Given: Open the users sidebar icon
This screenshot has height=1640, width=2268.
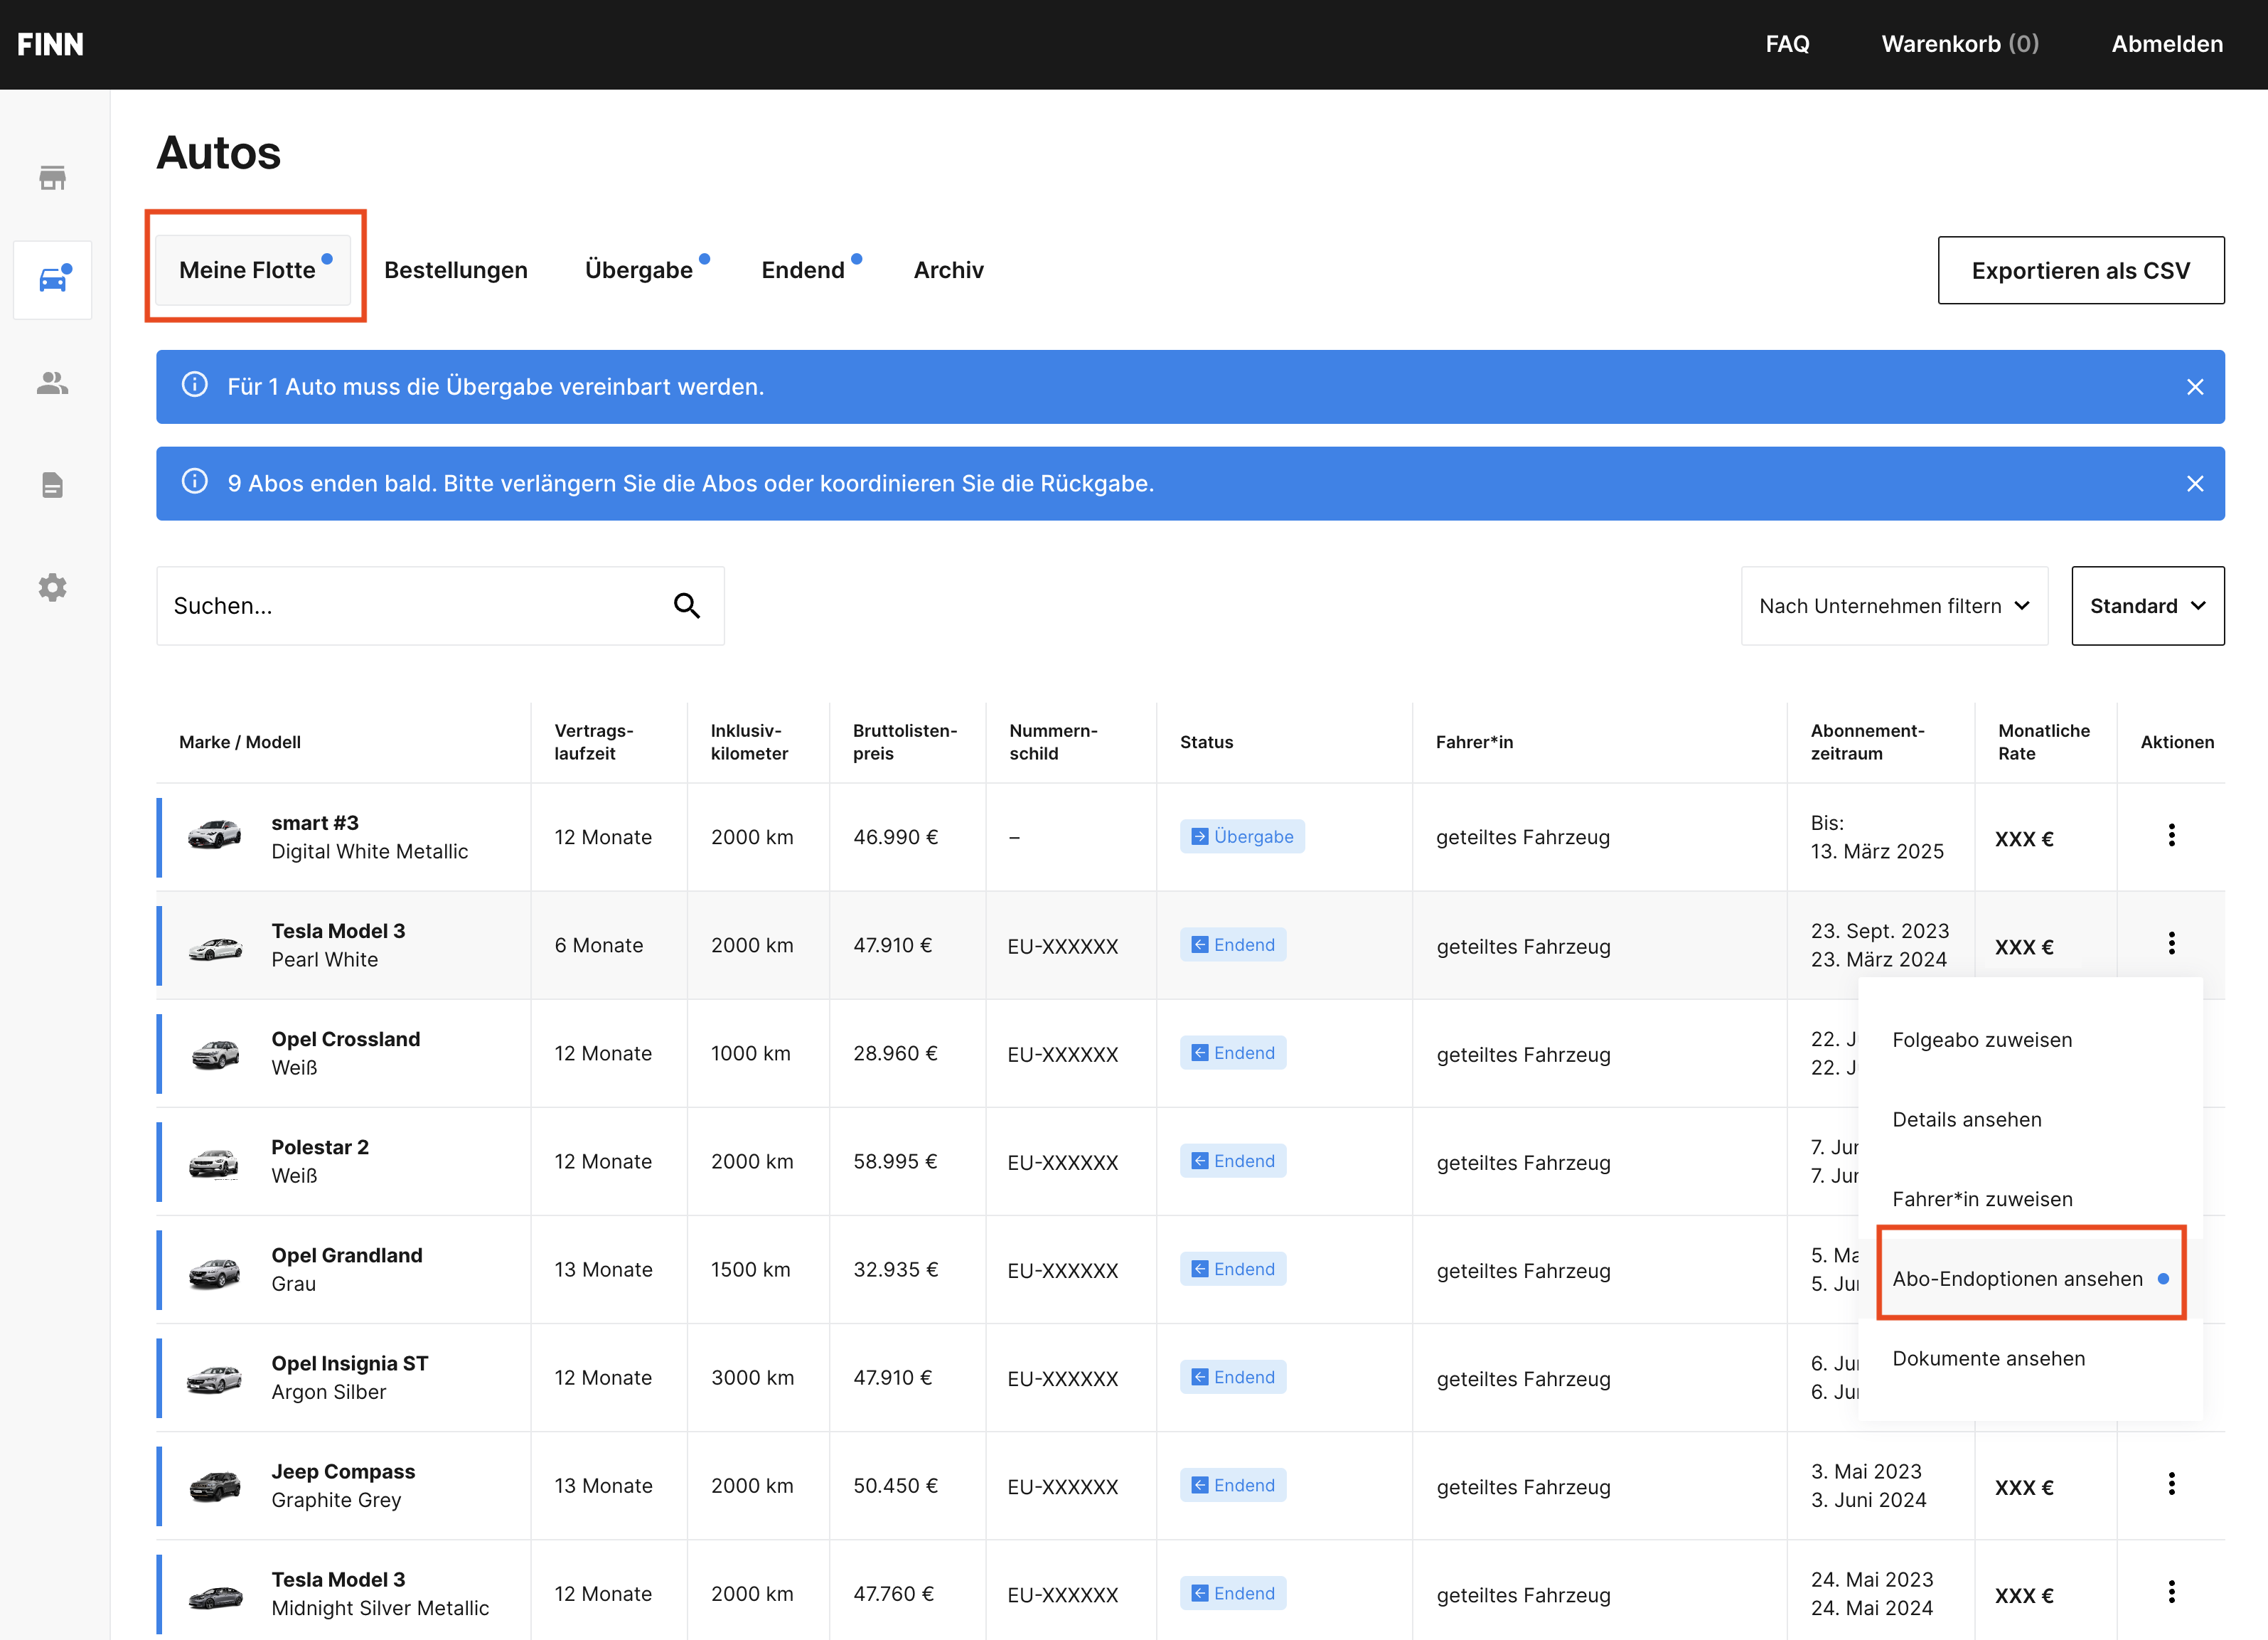Looking at the screenshot, I should coord(52,383).
